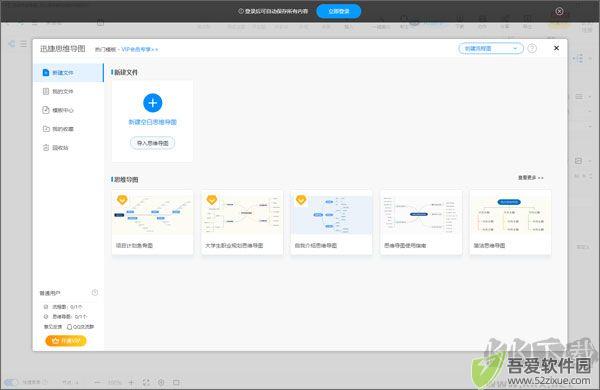Open the 大学生职业规划思维导图 template
600x390 pixels.
pyautogui.click(x=242, y=222)
